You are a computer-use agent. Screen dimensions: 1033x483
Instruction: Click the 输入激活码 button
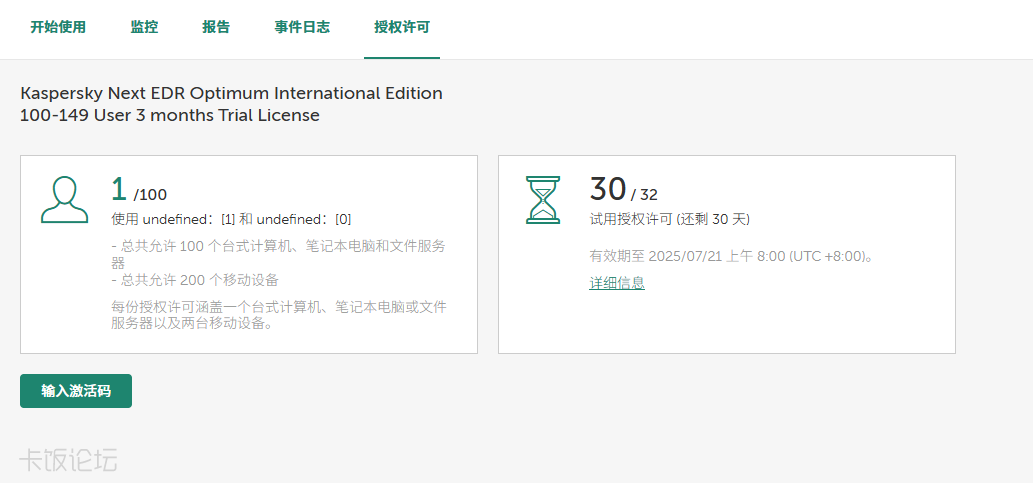point(76,391)
